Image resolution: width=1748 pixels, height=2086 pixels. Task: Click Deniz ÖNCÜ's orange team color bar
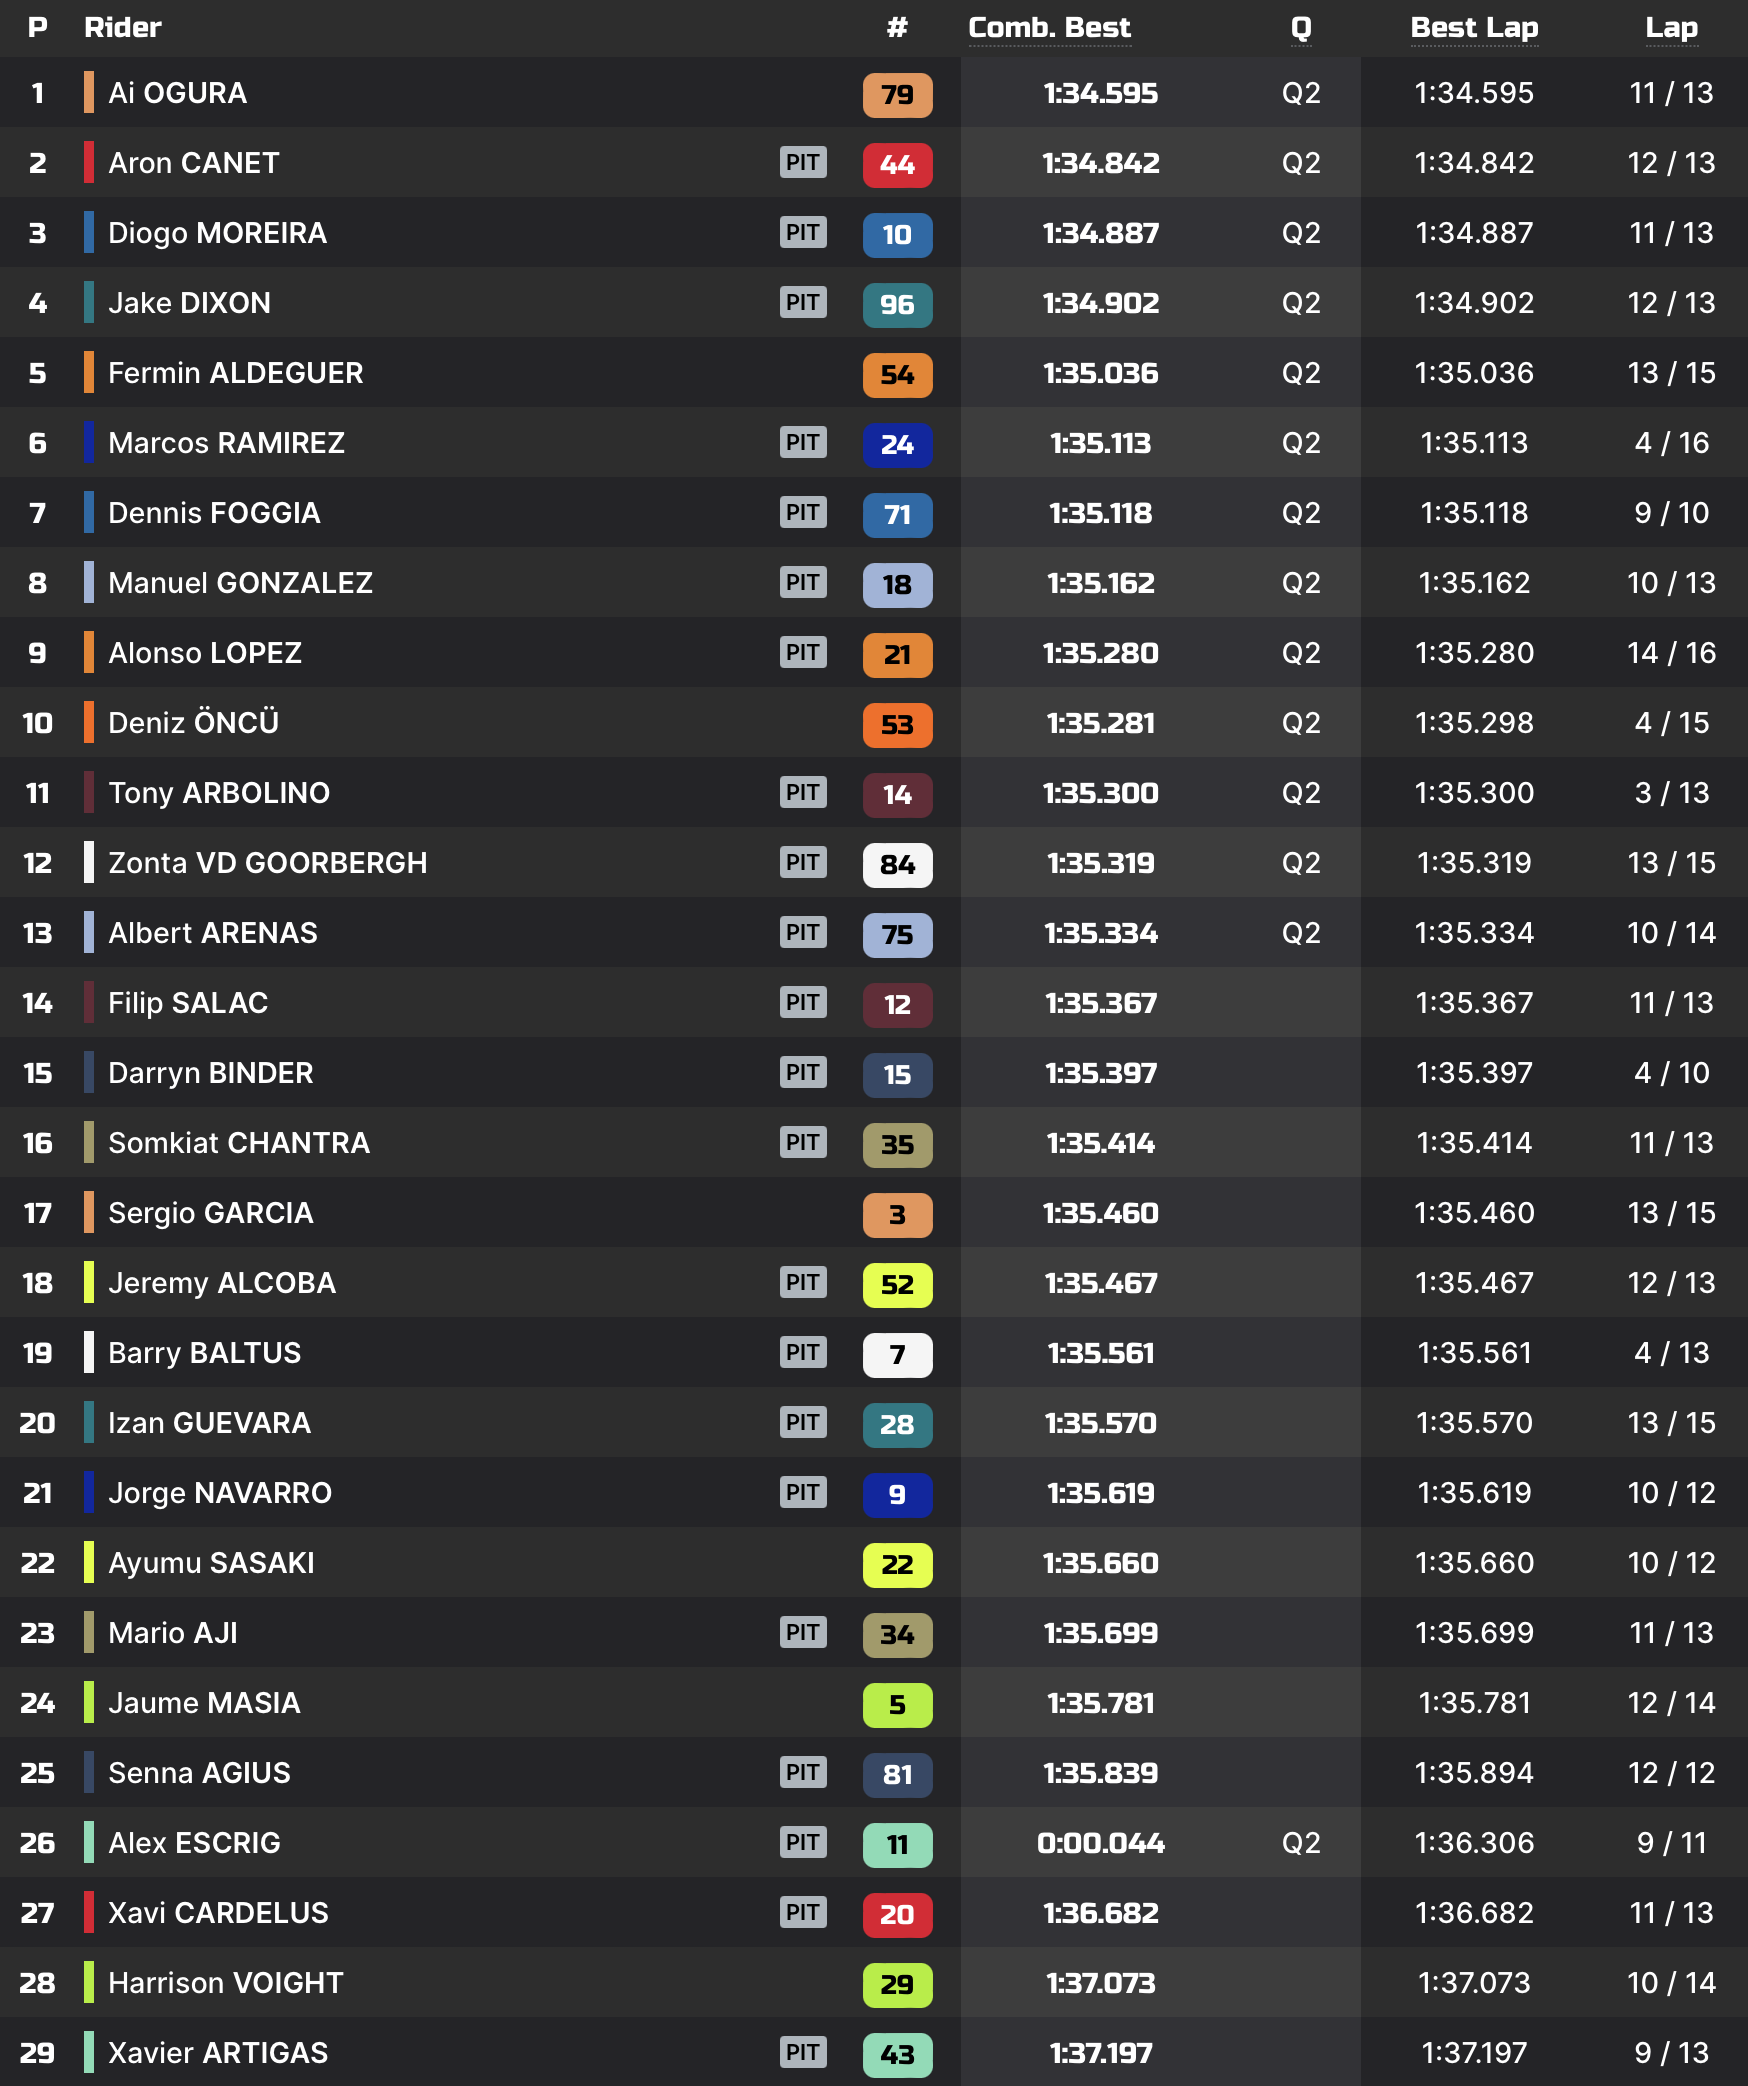tap(89, 722)
